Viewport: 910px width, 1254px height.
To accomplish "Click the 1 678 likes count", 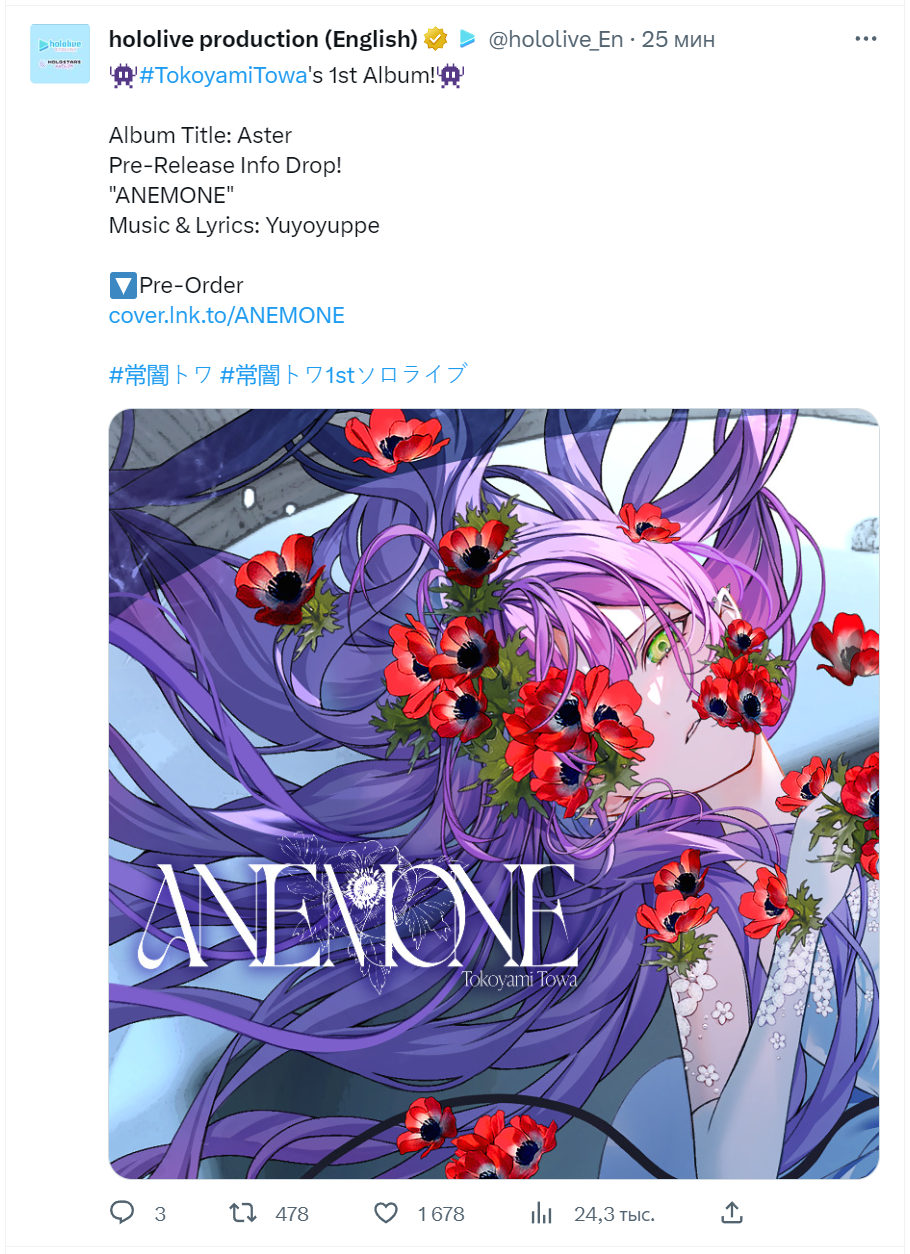I will (x=441, y=1214).
